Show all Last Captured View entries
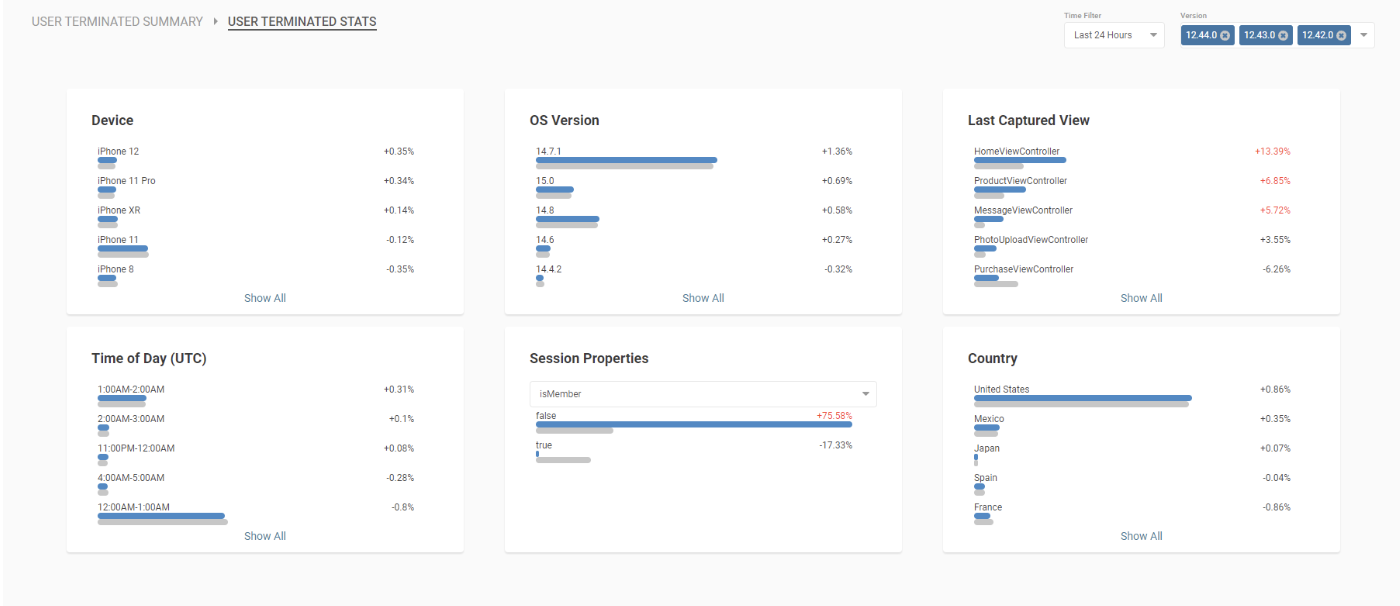The height and width of the screenshot is (606, 1400). pyautogui.click(x=1141, y=298)
